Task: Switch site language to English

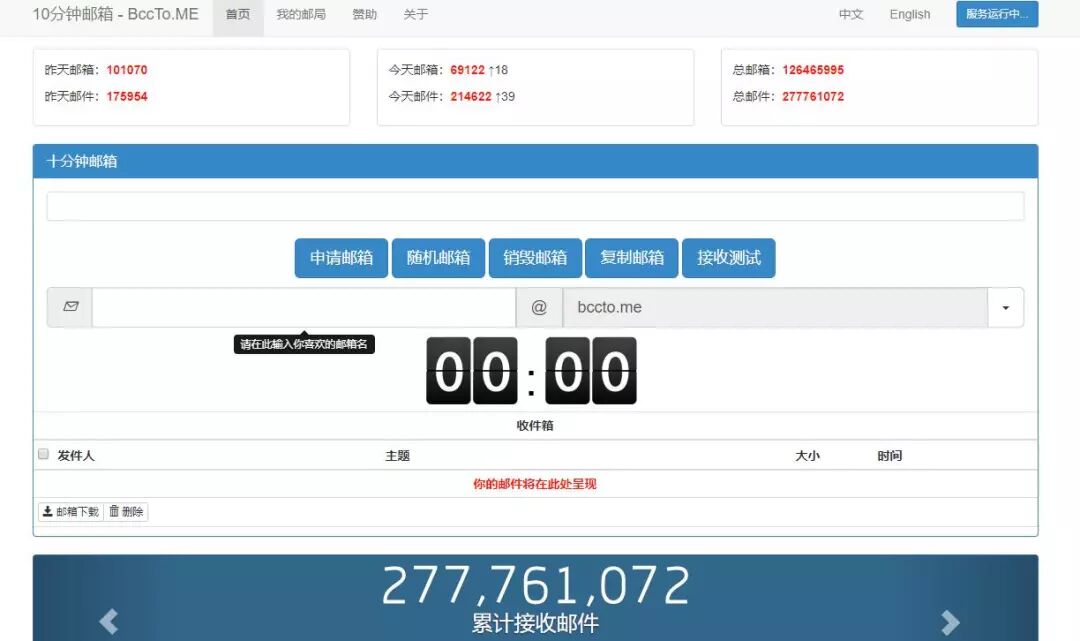Action: pyautogui.click(x=908, y=14)
